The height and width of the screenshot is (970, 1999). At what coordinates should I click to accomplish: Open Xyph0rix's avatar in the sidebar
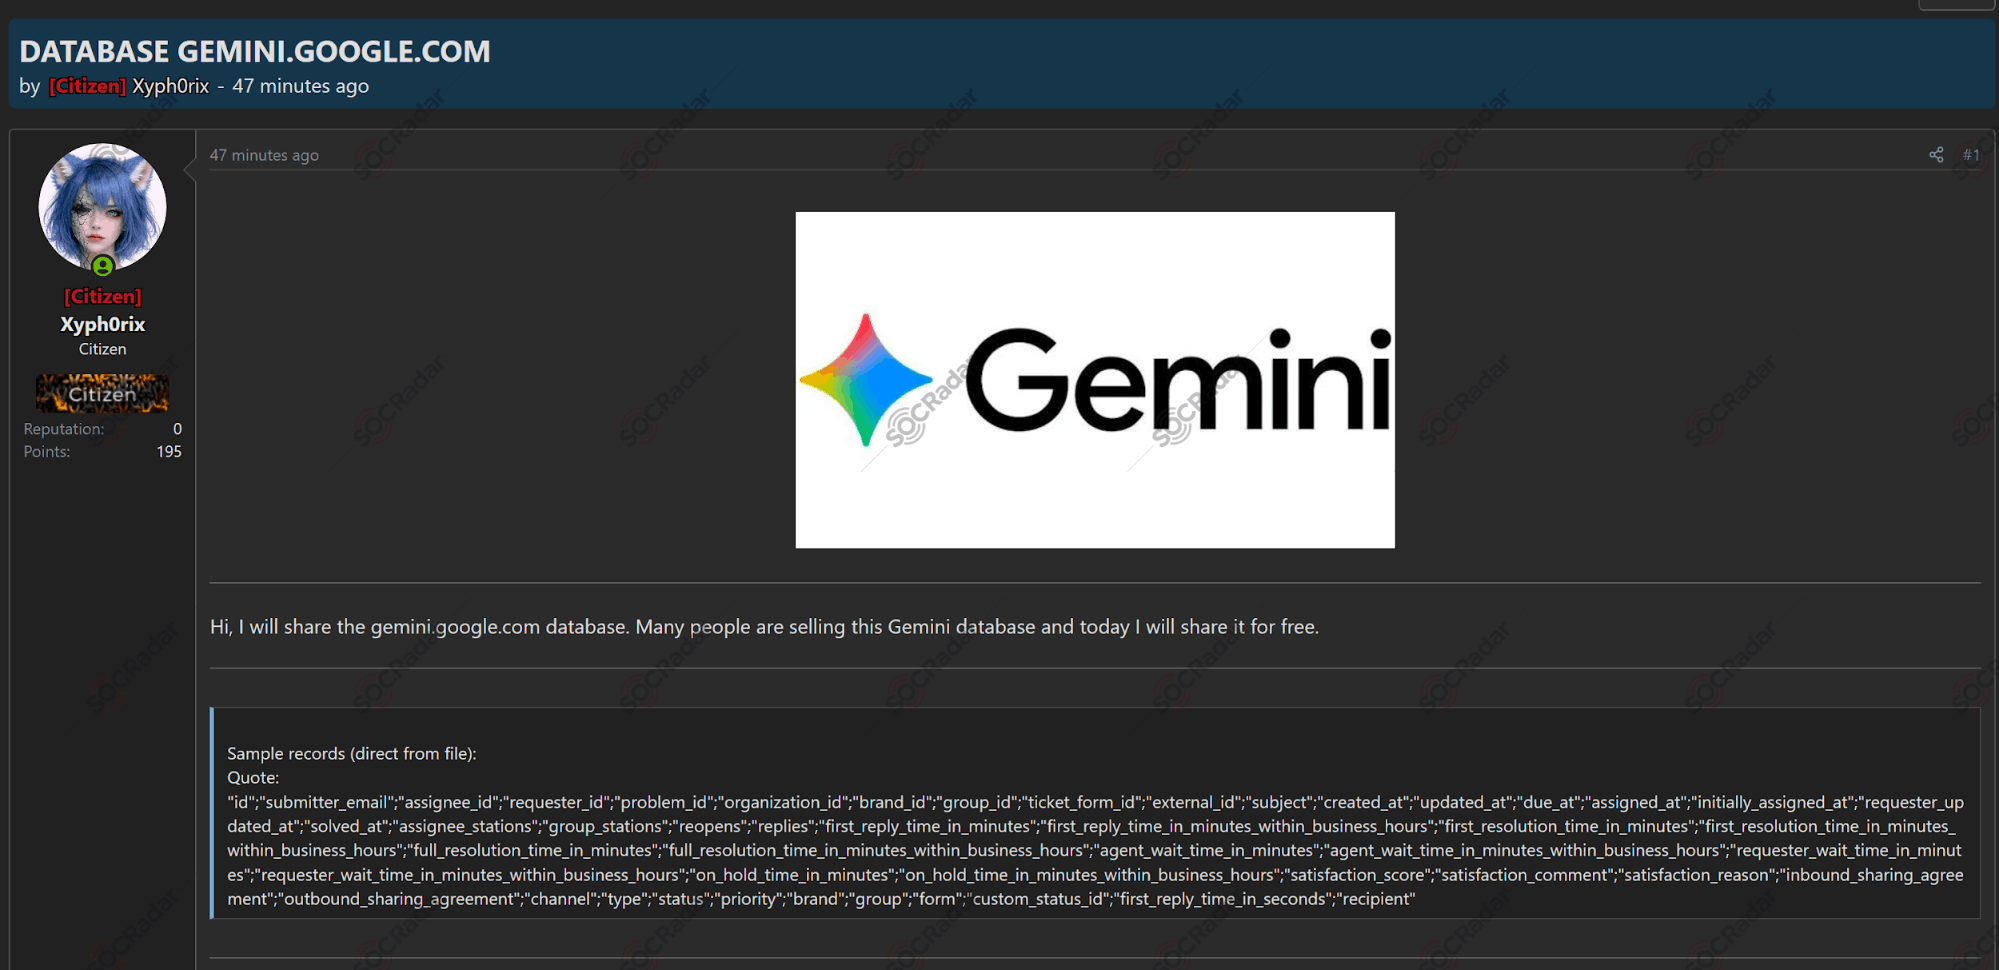point(102,207)
